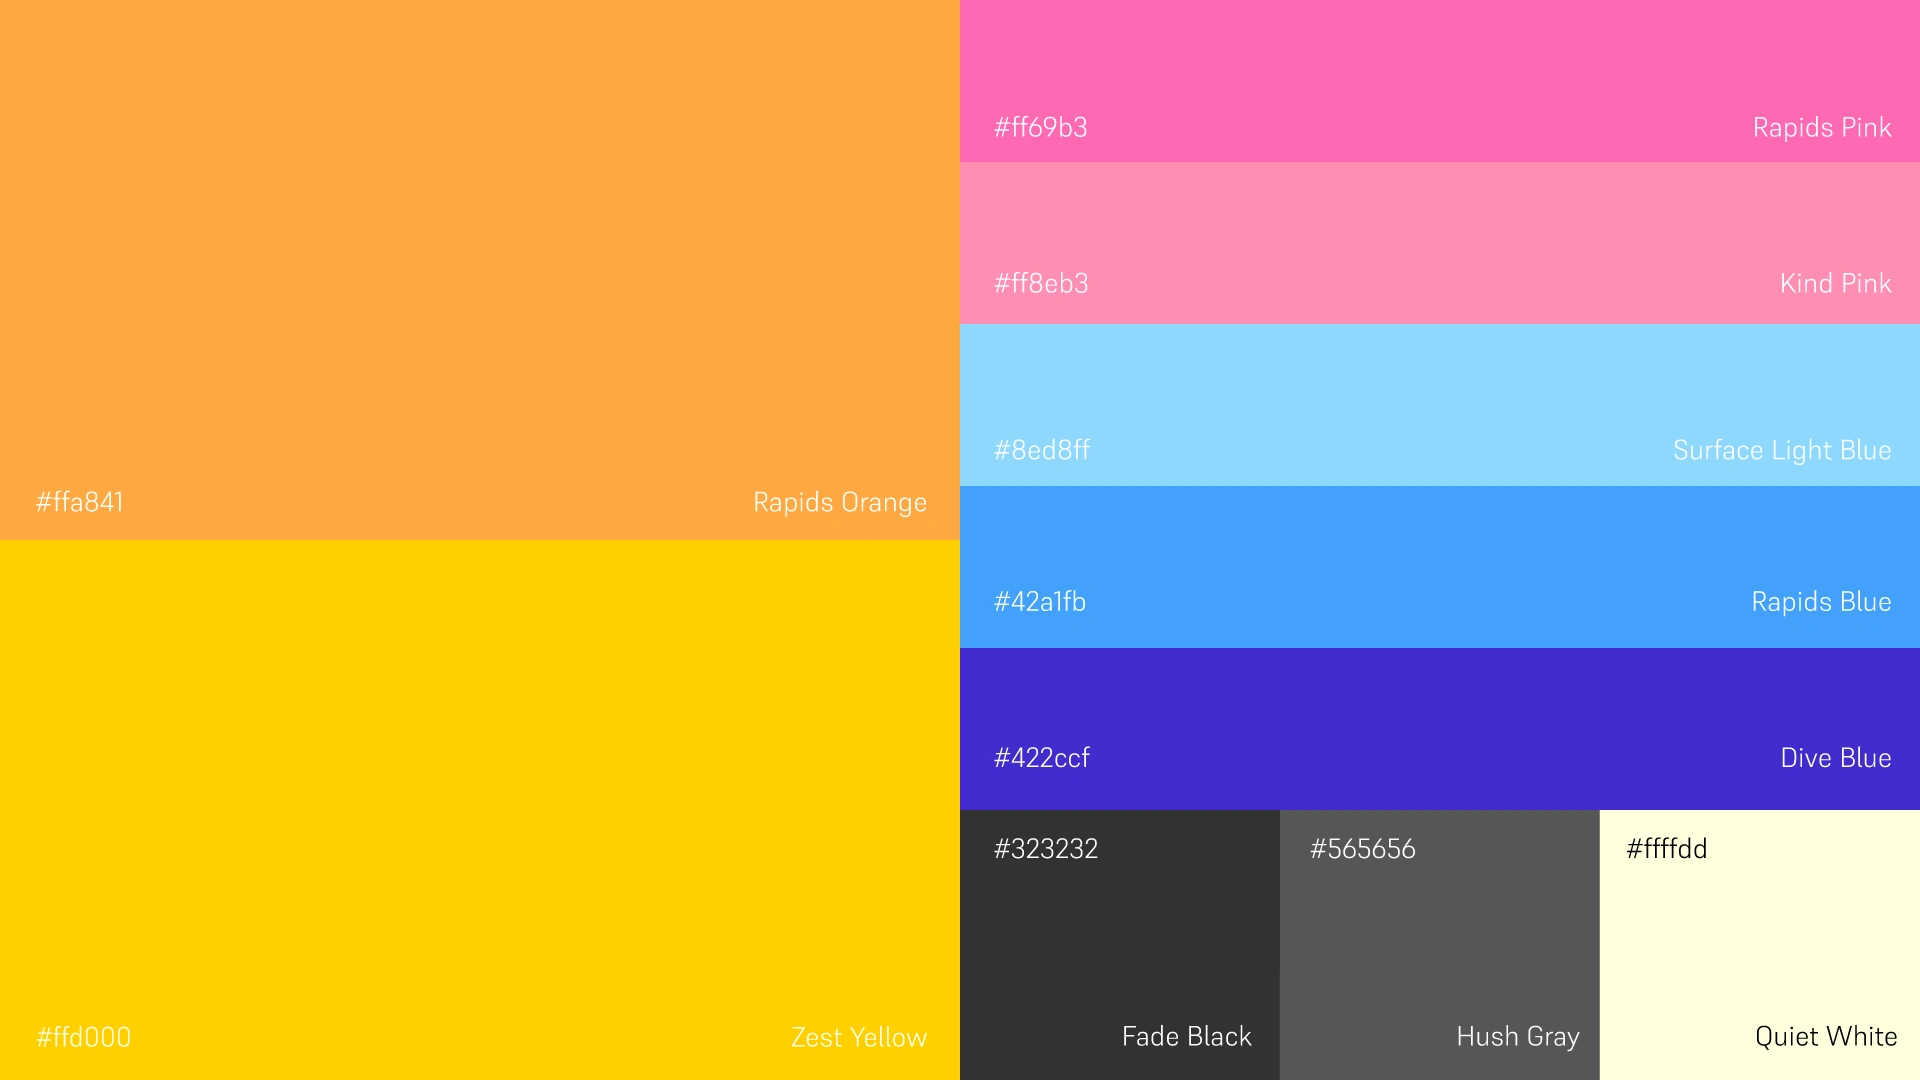
Task: Click the #ffffdd hex code label
Action: click(1667, 849)
